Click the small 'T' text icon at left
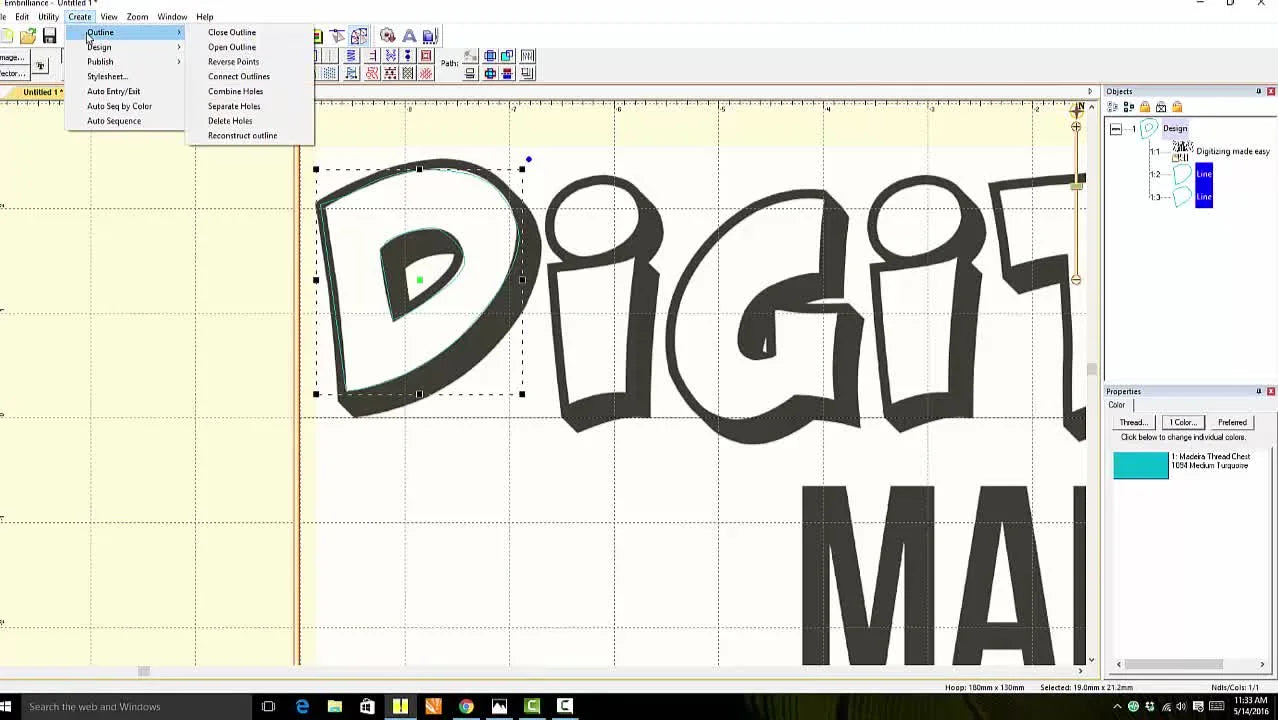1278x720 pixels. coord(40,66)
